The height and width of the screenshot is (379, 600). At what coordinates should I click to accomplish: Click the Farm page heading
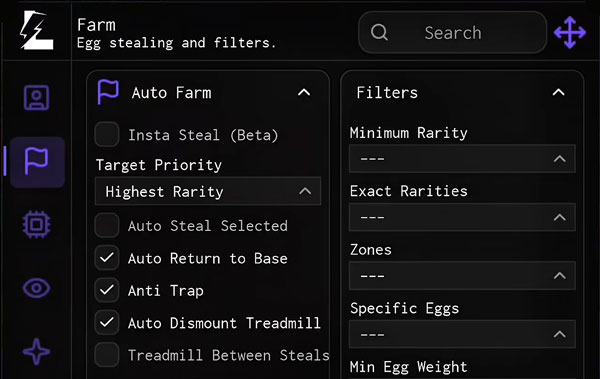[96, 25]
